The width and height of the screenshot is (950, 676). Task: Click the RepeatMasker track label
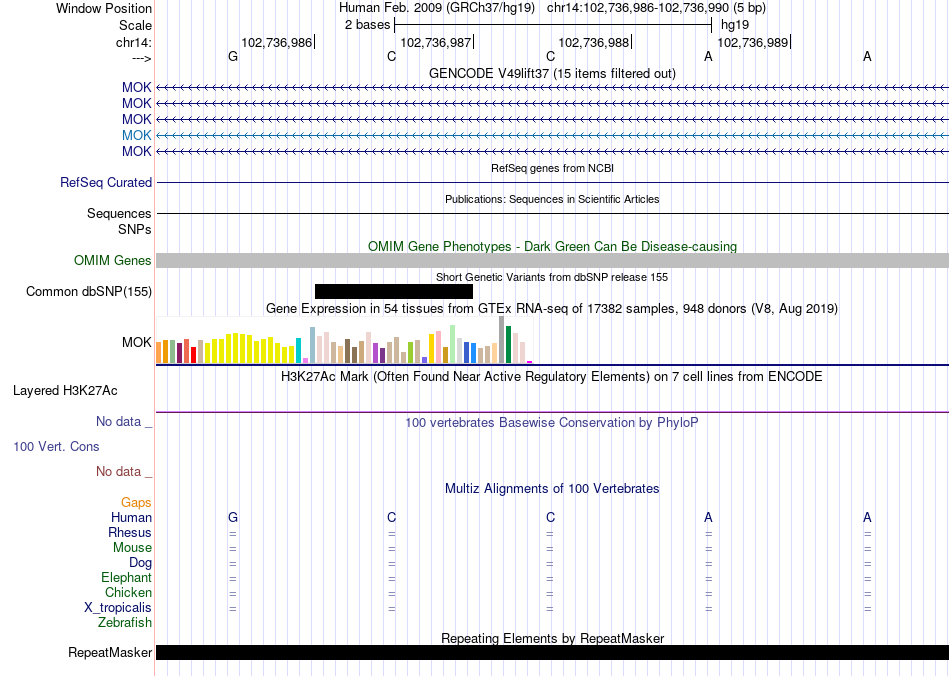tap(110, 652)
